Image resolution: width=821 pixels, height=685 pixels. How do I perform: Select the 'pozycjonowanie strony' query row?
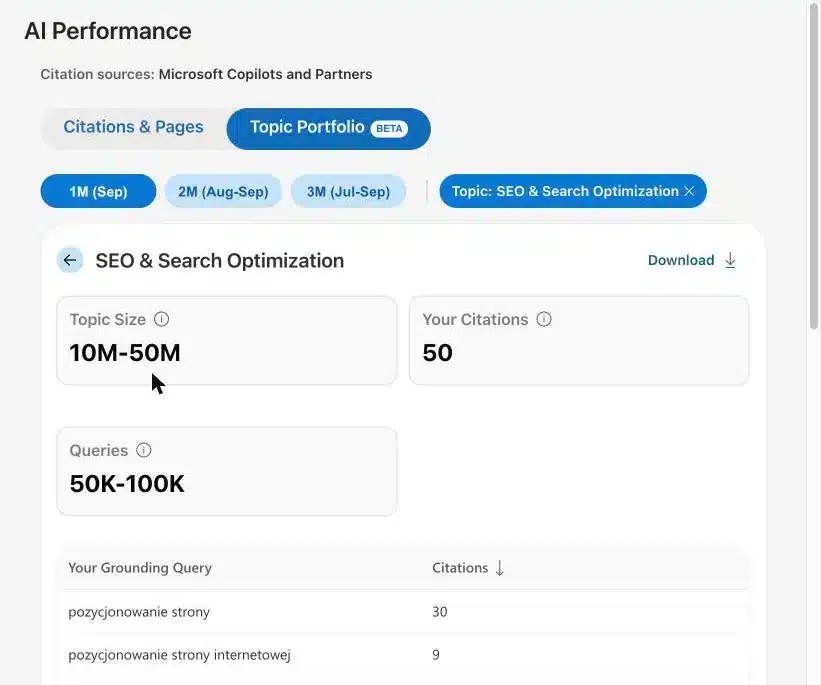403,612
